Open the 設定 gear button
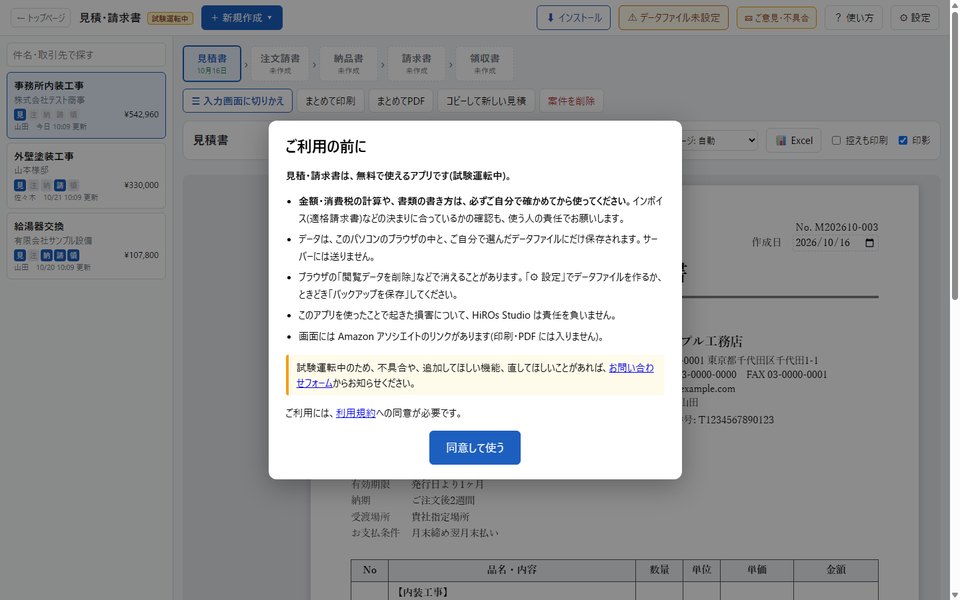 [915, 18]
